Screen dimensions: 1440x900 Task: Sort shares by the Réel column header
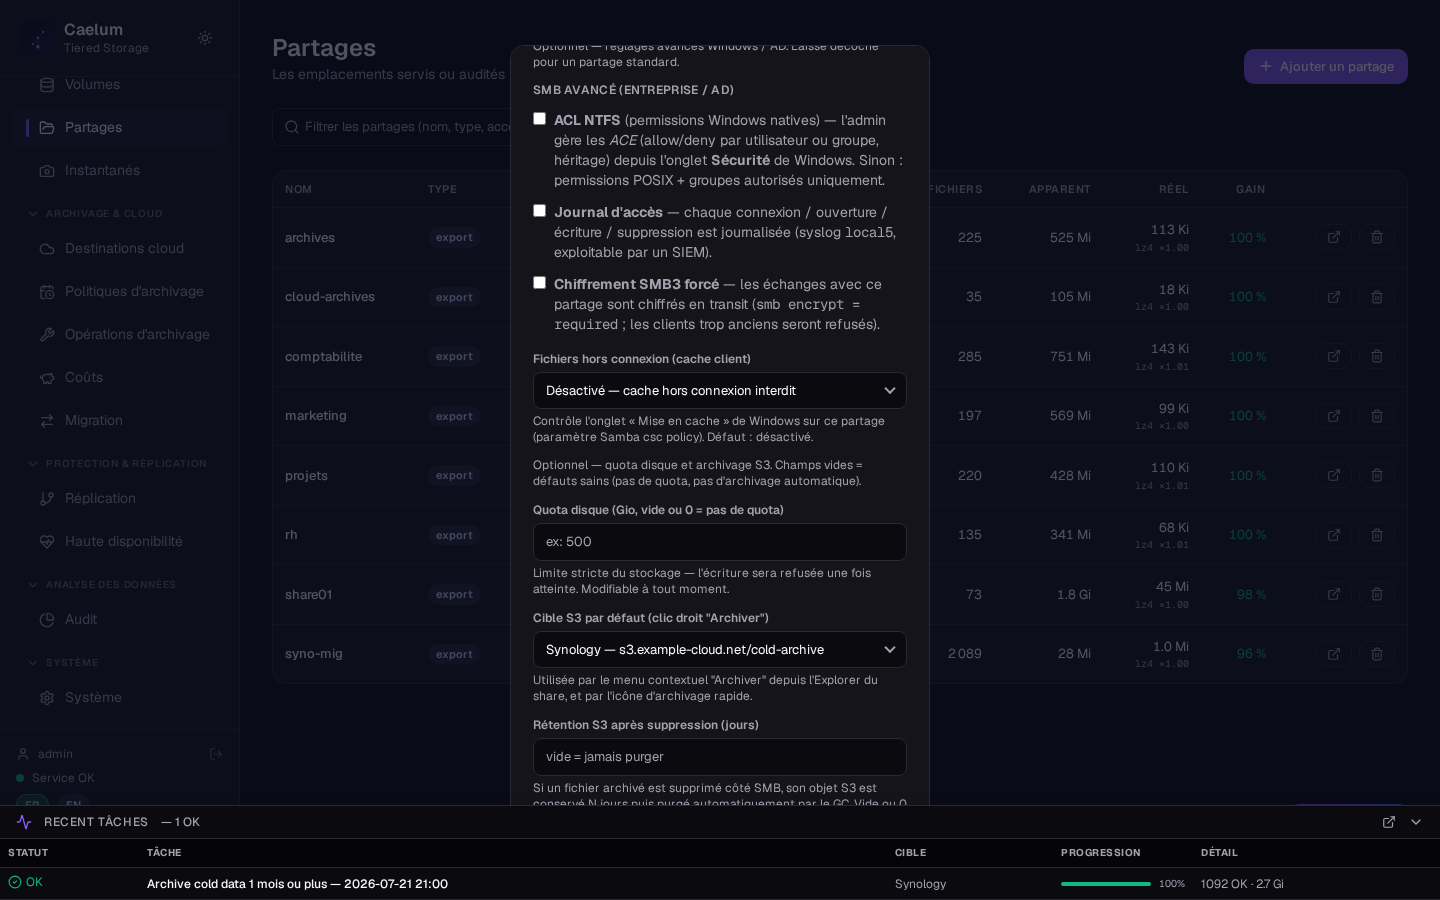pyautogui.click(x=1174, y=189)
